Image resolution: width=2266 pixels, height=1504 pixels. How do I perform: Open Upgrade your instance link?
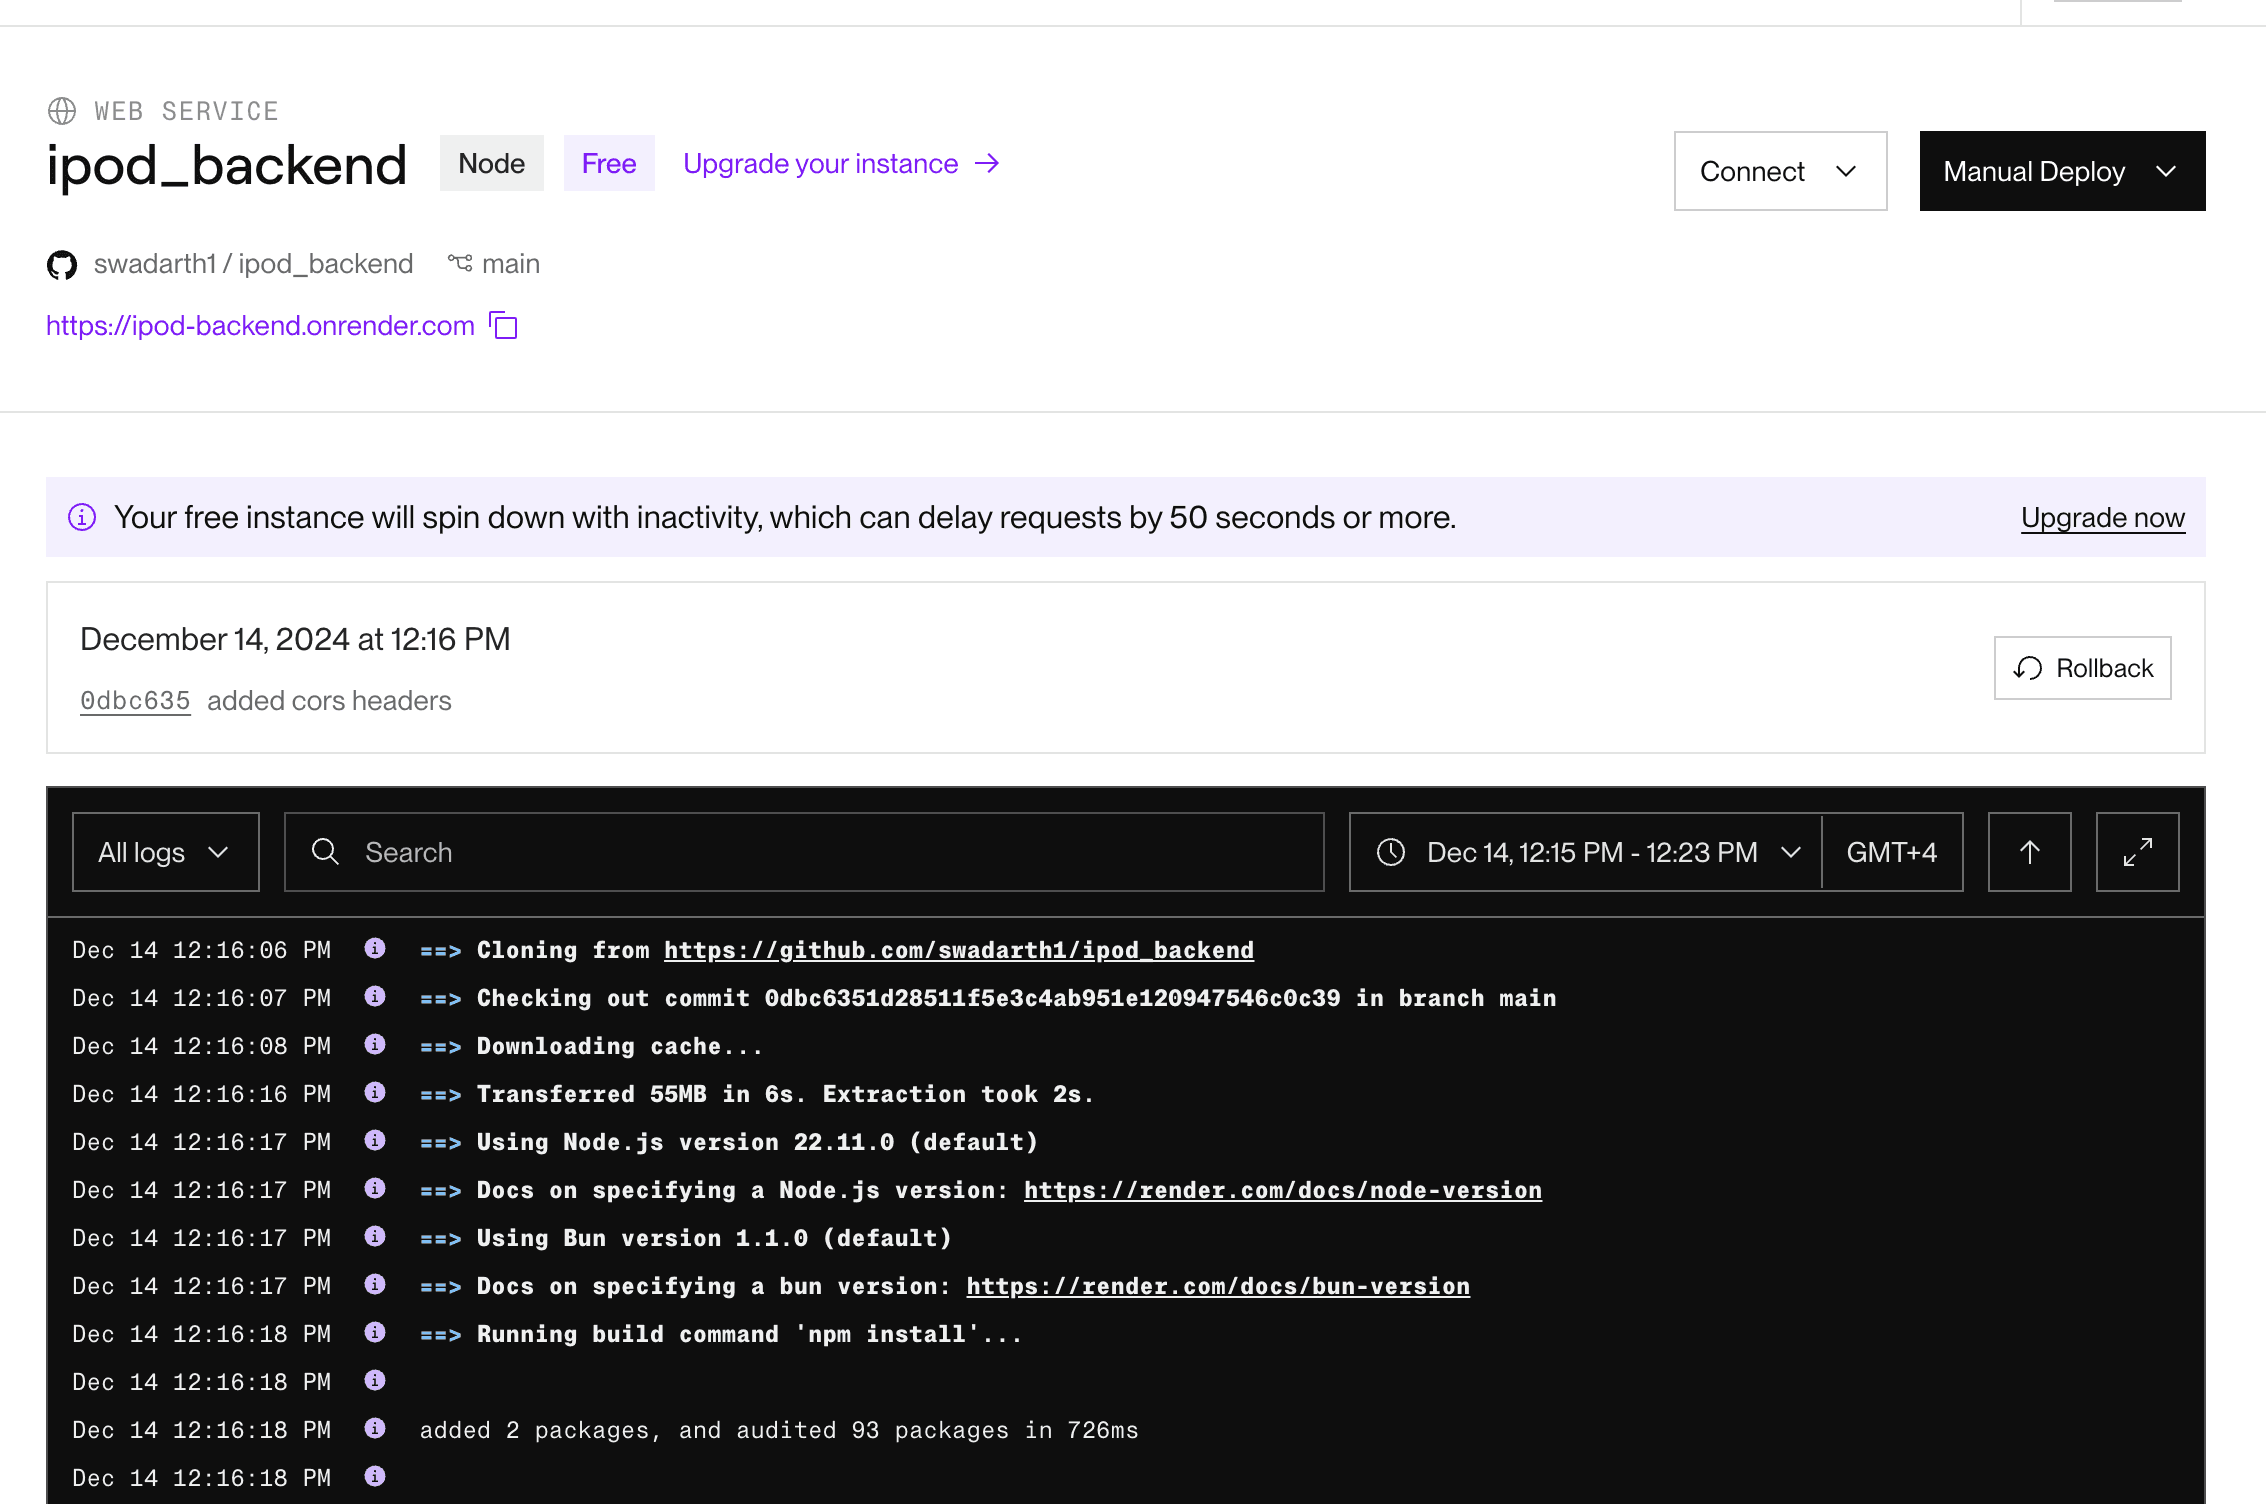coord(840,164)
